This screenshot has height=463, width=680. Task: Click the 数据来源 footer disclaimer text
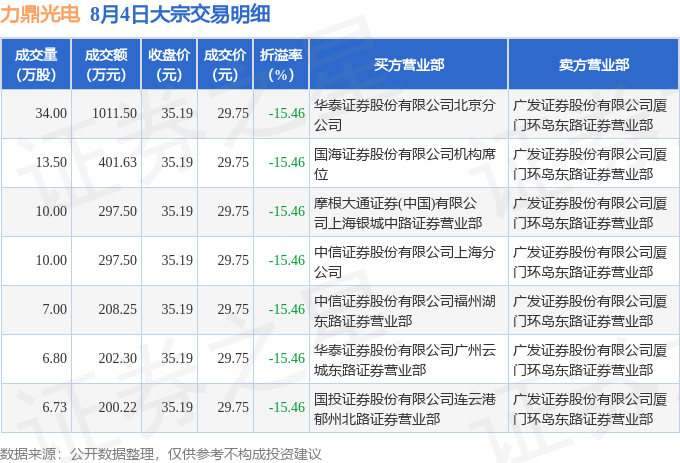(x=161, y=454)
